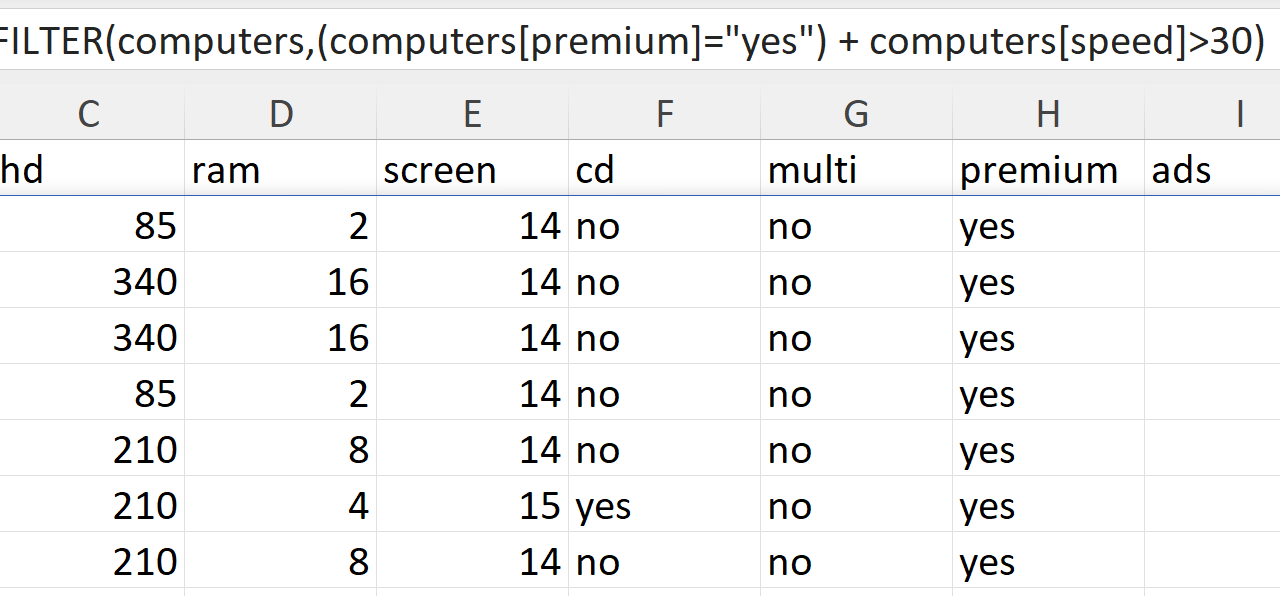Select the multi cell in the row with screen 15
The height and width of the screenshot is (596, 1280).
coord(856,507)
